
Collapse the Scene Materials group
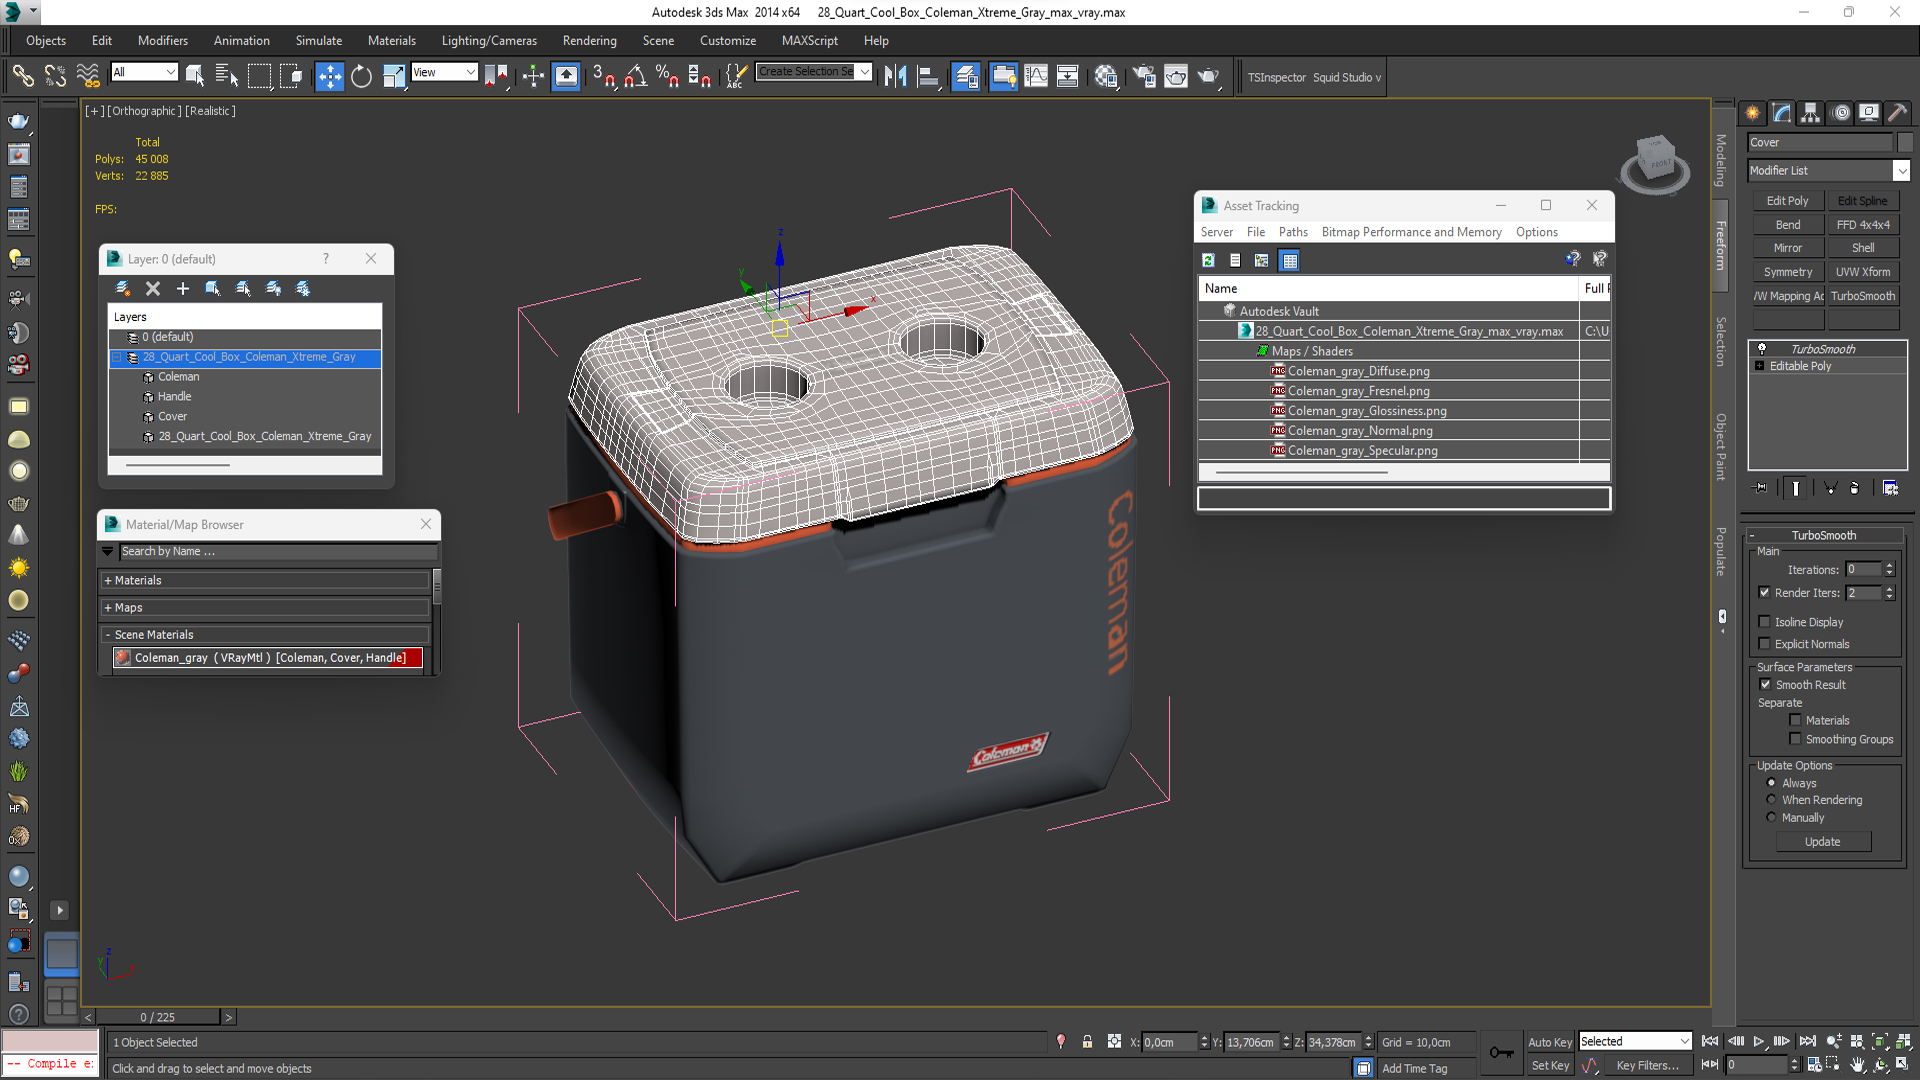click(108, 635)
